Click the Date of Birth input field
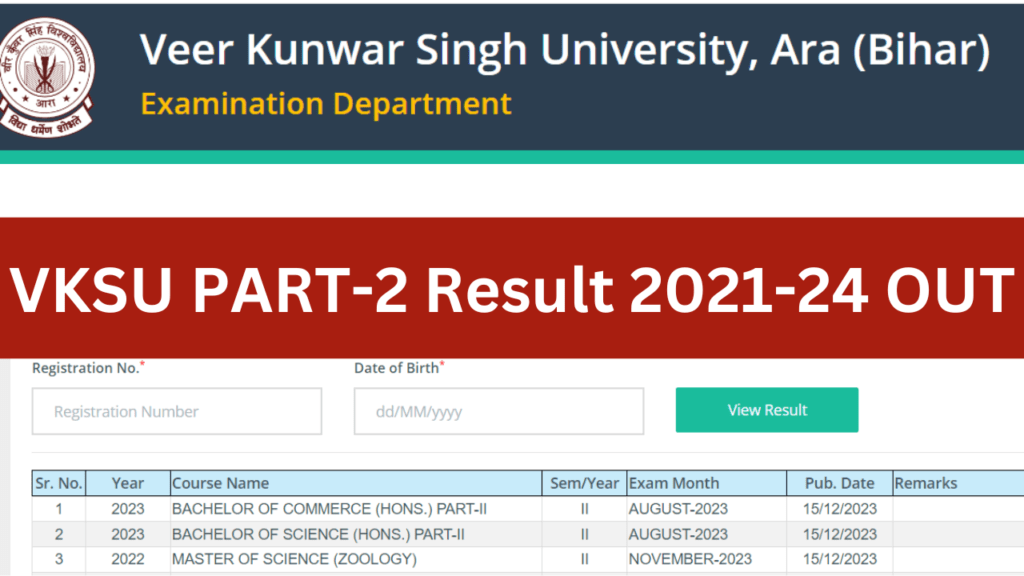 click(499, 411)
